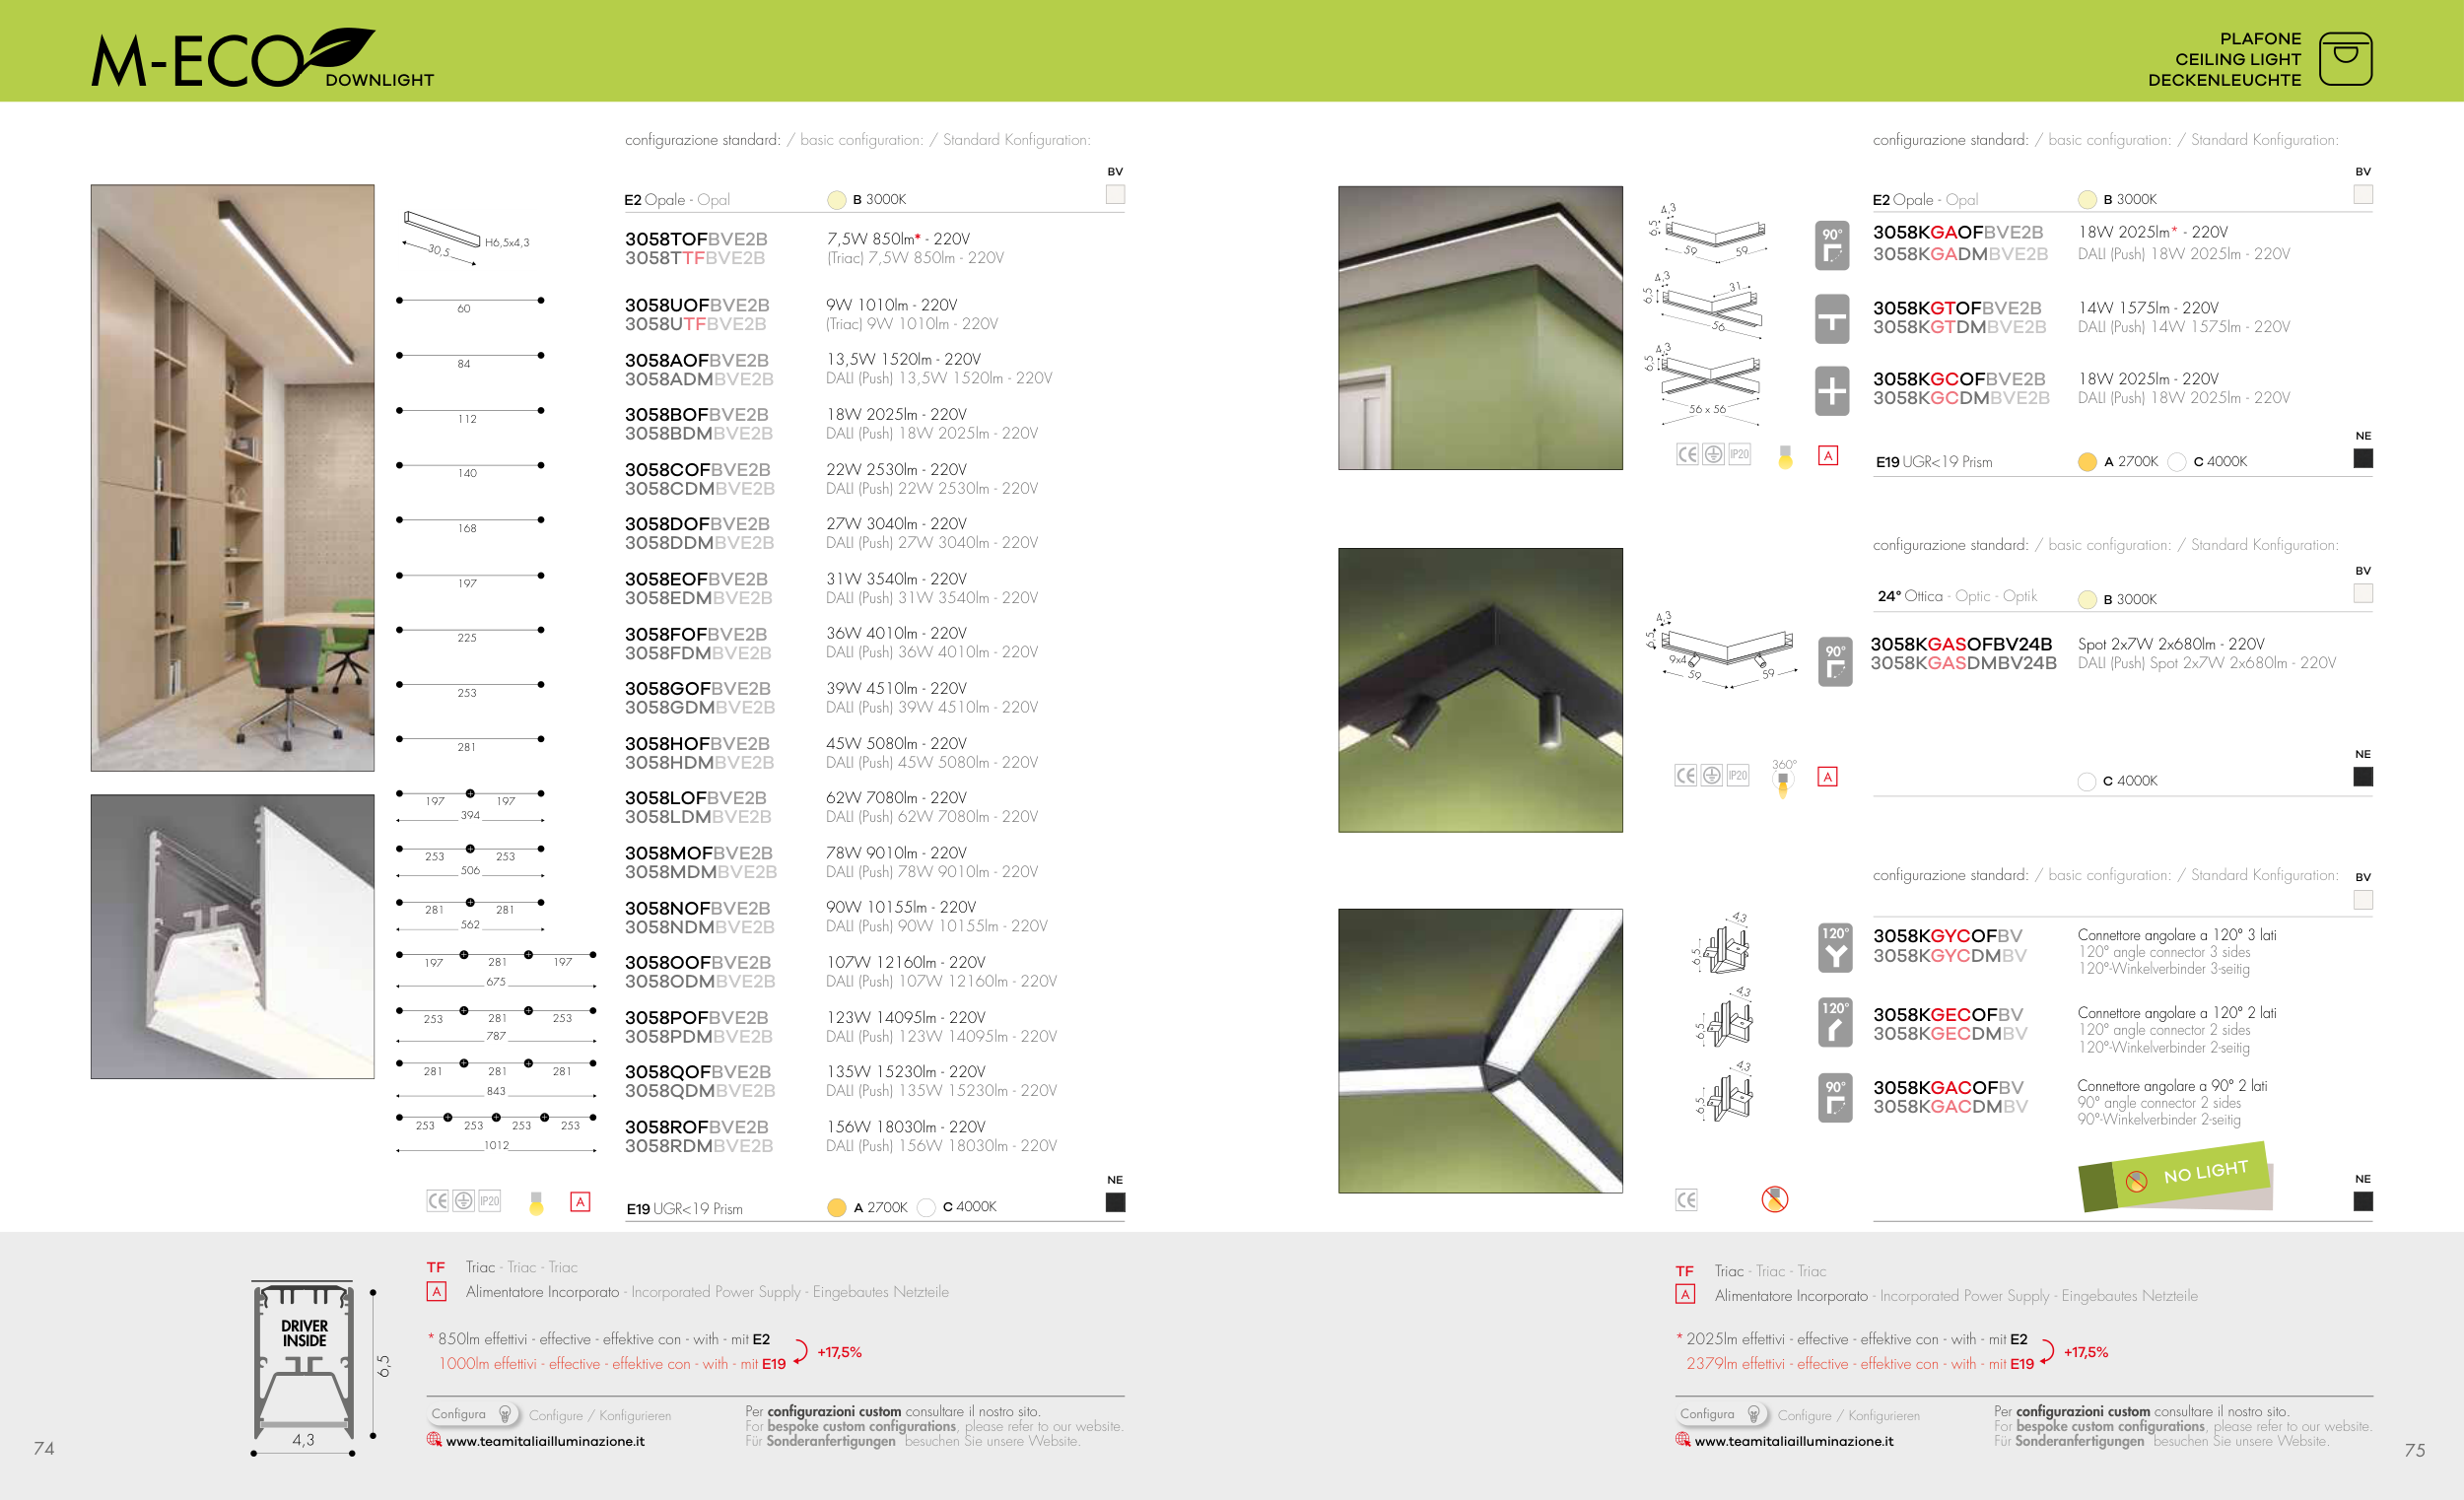Click the BV white finish swatch on left page
Image resolution: width=2464 pixels, height=1500 pixels.
click(1115, 194)
